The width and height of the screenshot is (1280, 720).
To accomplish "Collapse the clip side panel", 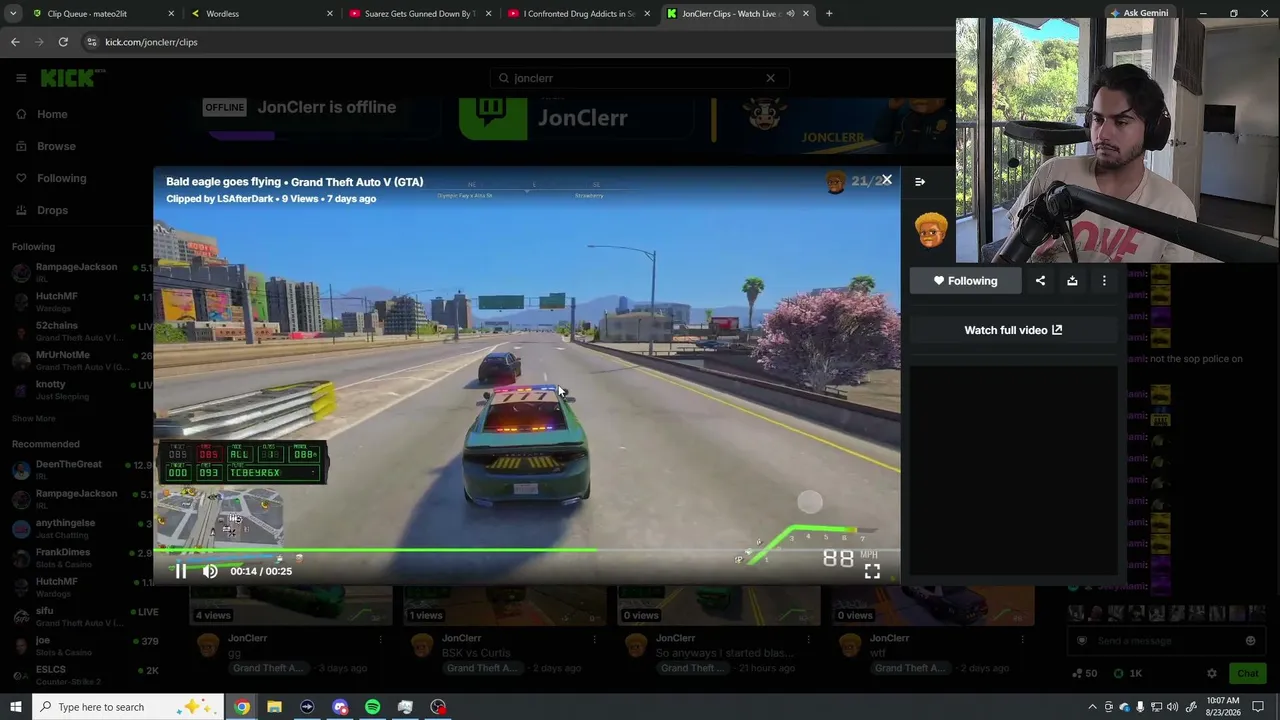I will click(920, 182).
